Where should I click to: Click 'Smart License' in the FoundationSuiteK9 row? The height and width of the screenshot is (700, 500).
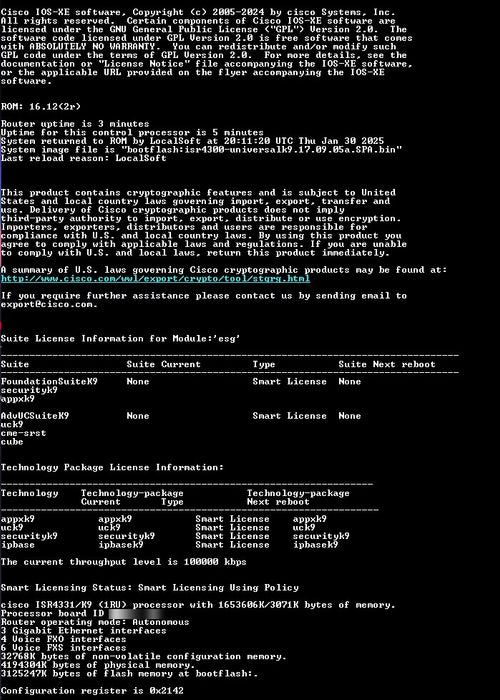289,382
